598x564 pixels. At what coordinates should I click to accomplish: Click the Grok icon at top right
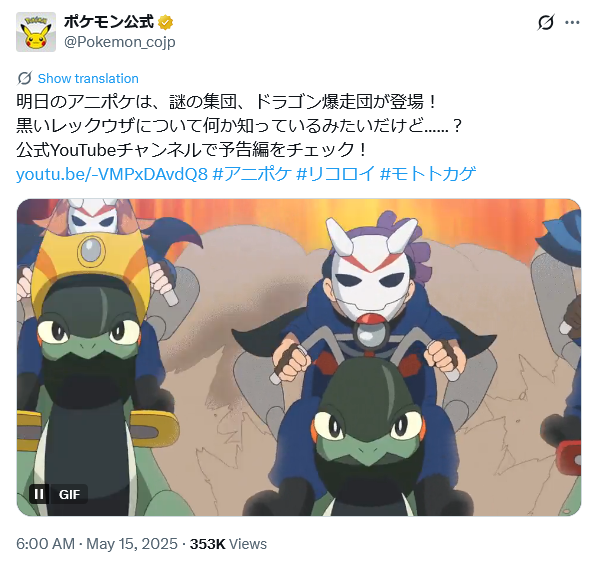(x=546, y=22)
